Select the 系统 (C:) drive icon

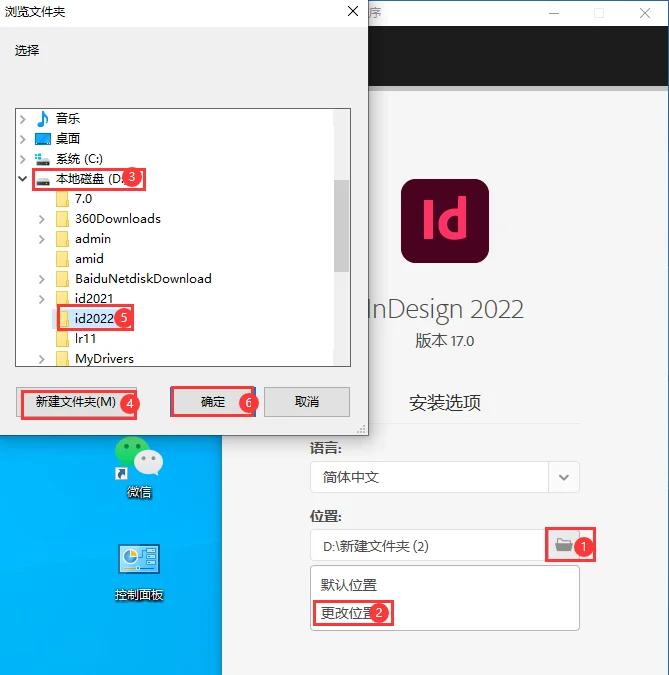coord(42,159)
